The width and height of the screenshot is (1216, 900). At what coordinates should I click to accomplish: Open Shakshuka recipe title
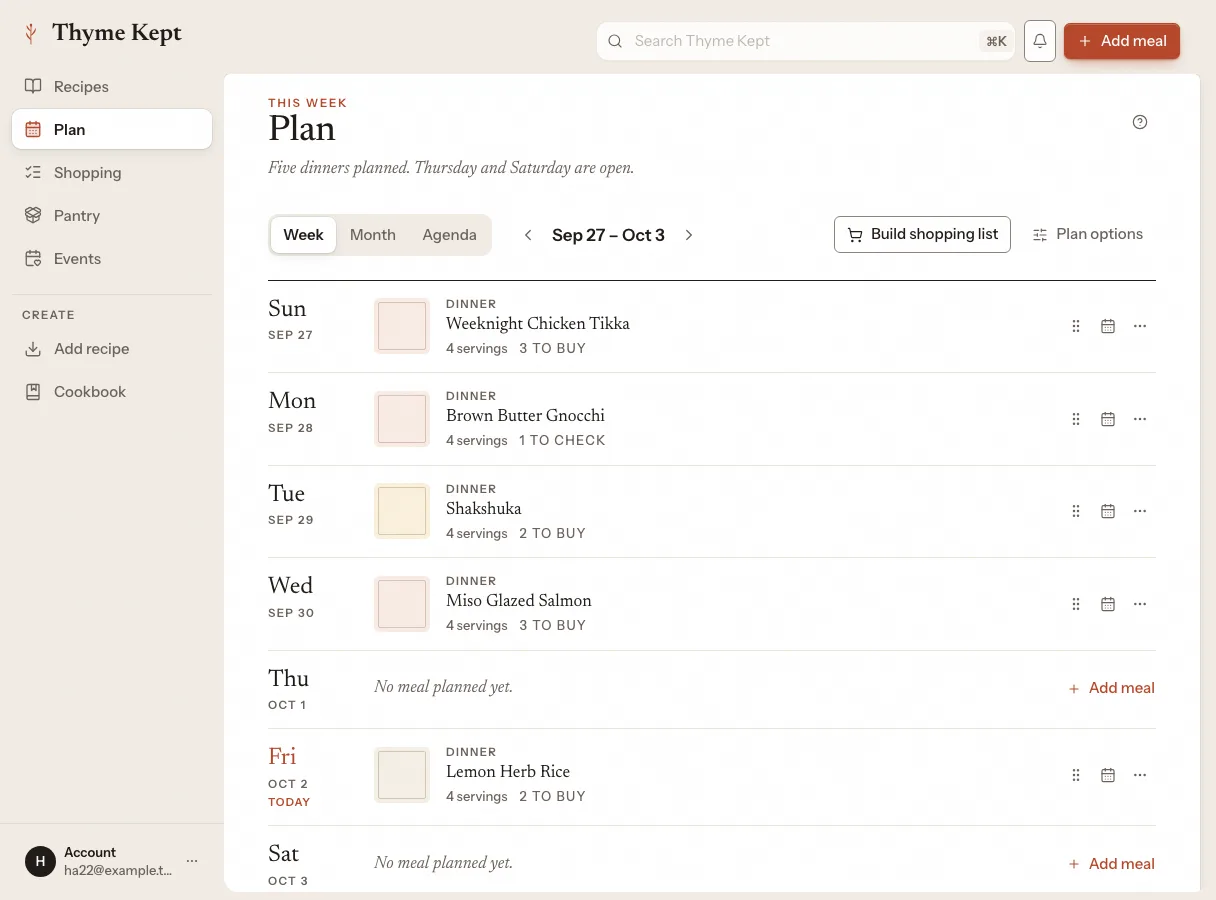coord(484,509)
